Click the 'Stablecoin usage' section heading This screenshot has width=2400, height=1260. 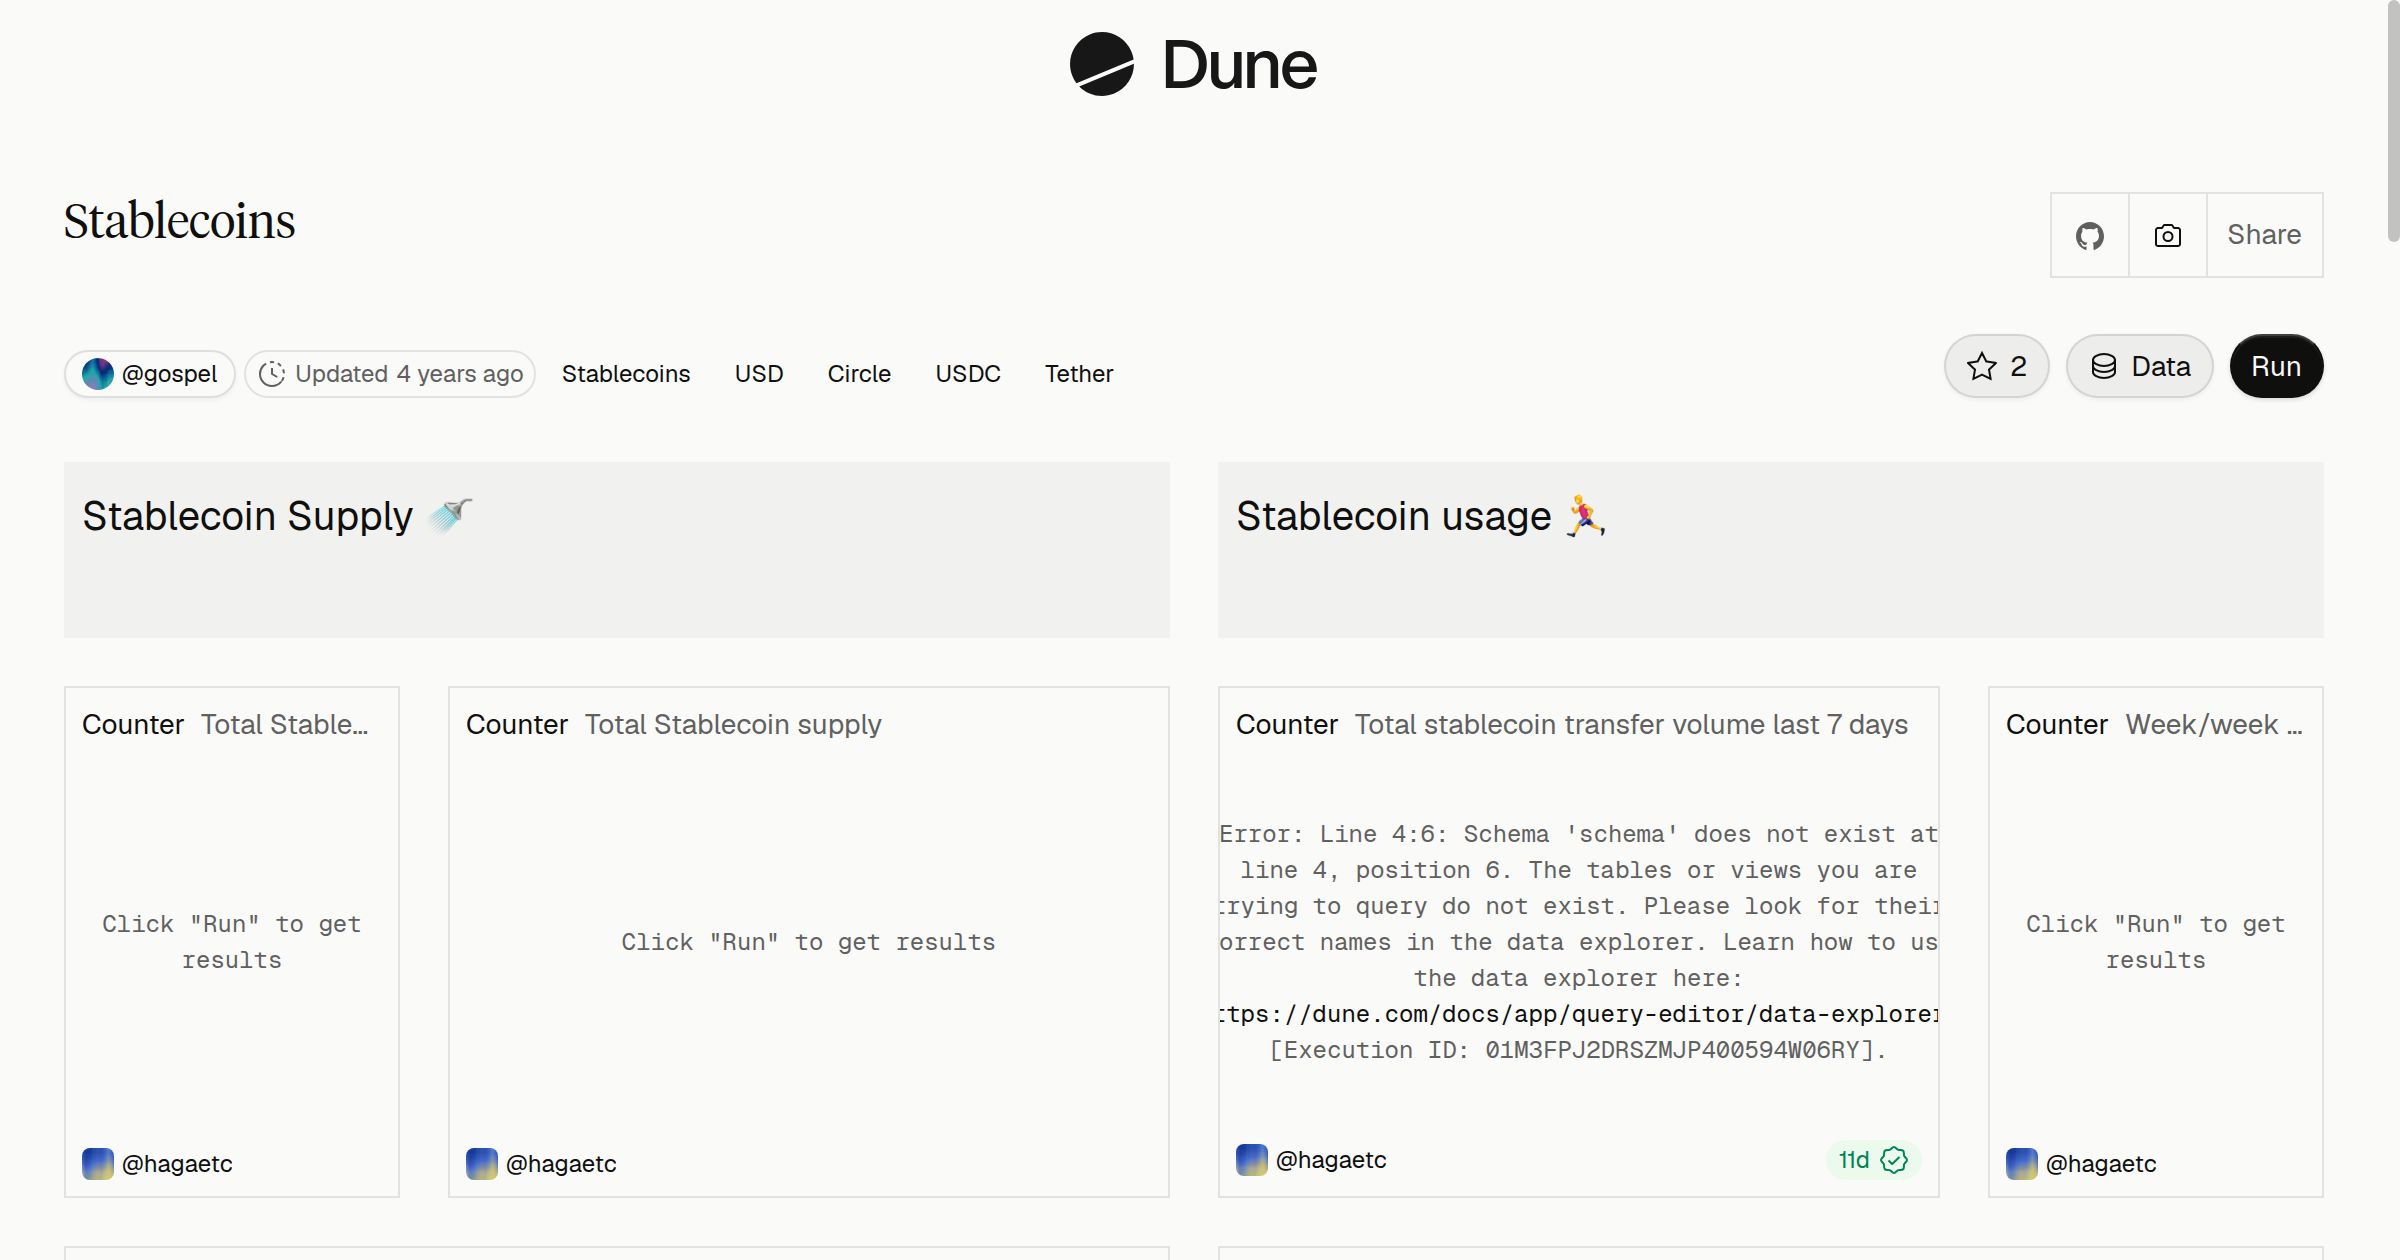[1422, 516]
